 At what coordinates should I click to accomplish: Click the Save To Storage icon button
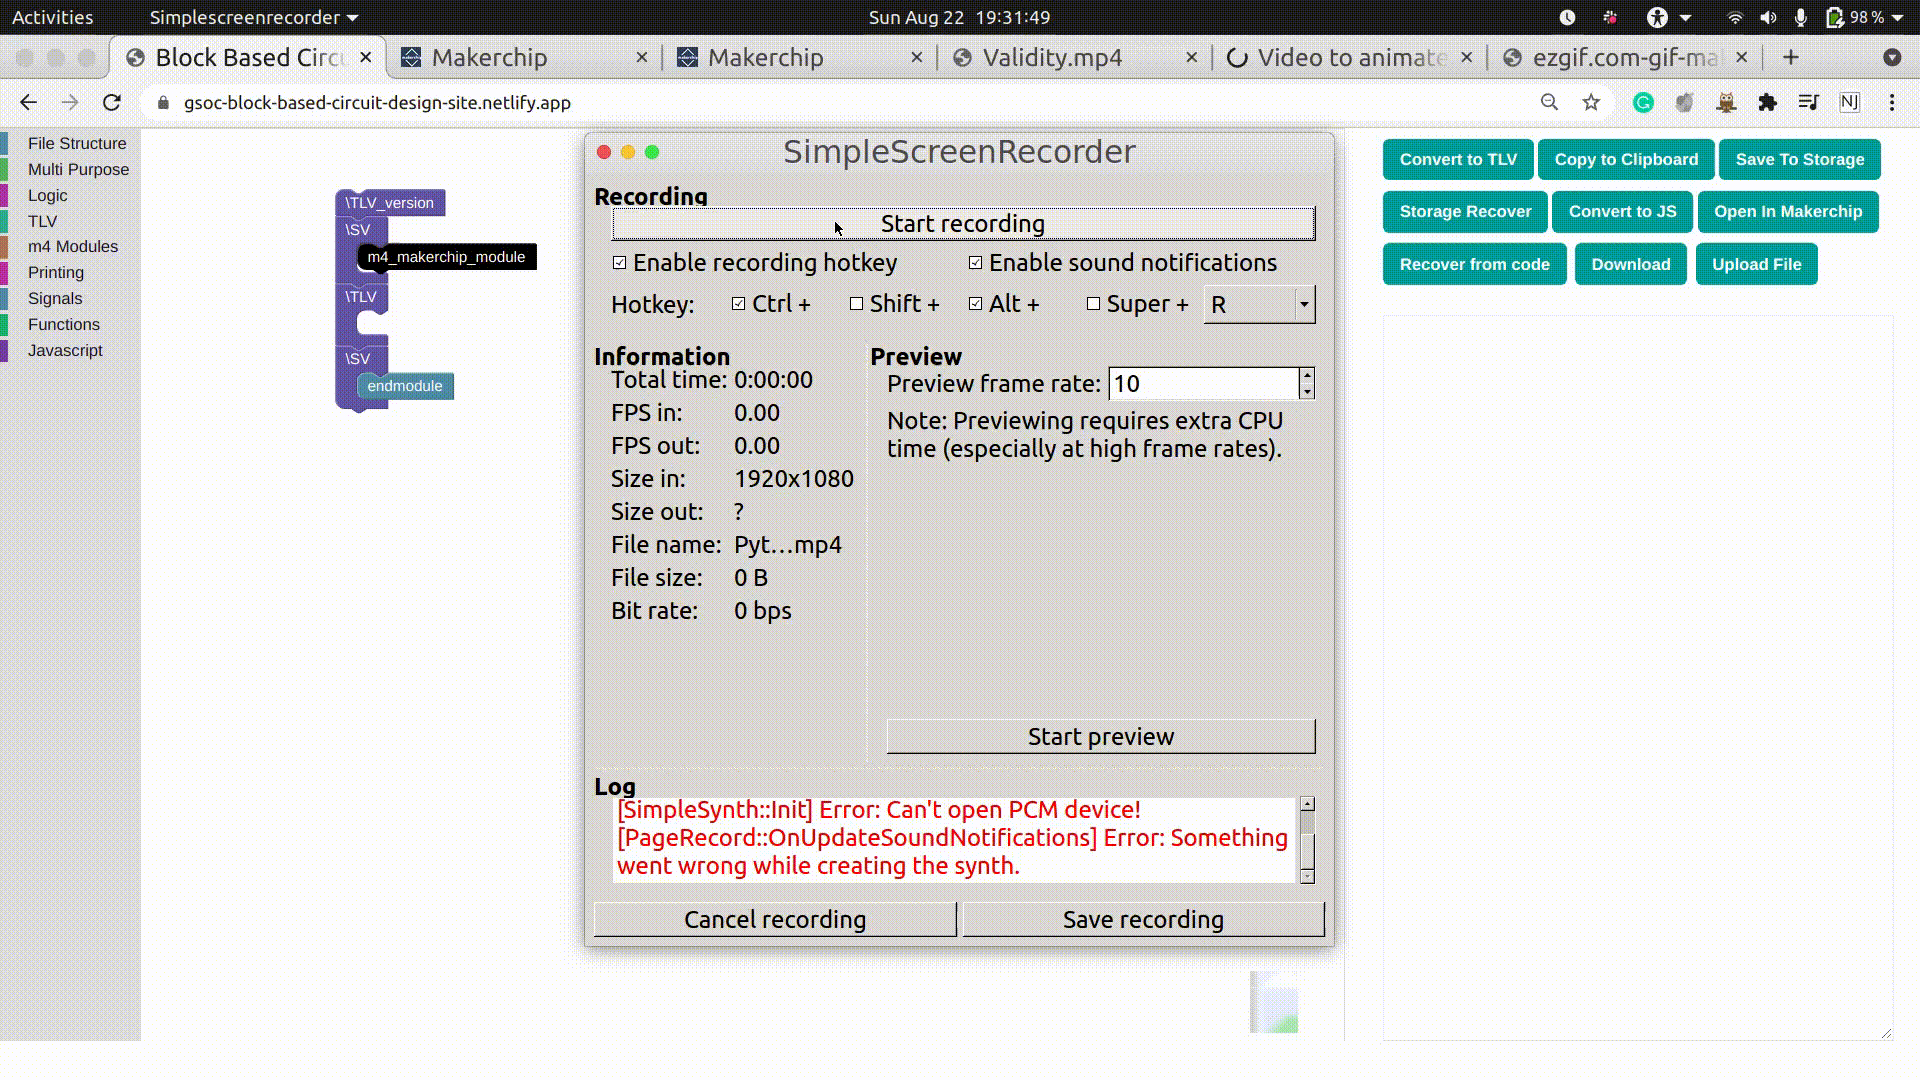[1800, 160]
